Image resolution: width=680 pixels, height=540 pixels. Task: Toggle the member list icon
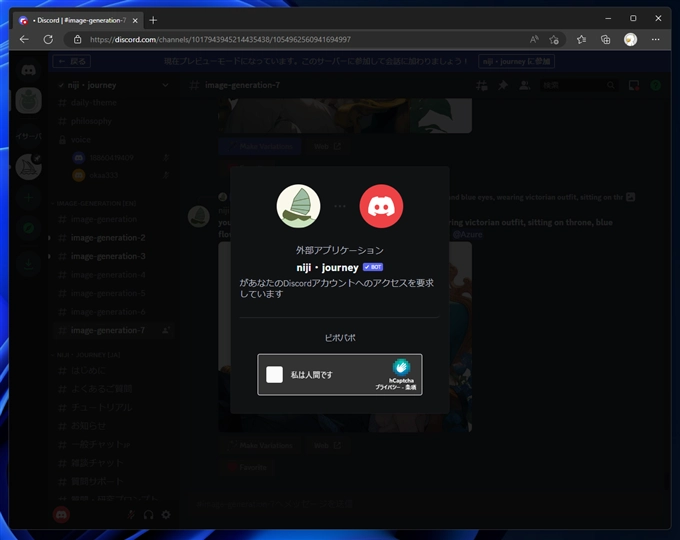524,85
